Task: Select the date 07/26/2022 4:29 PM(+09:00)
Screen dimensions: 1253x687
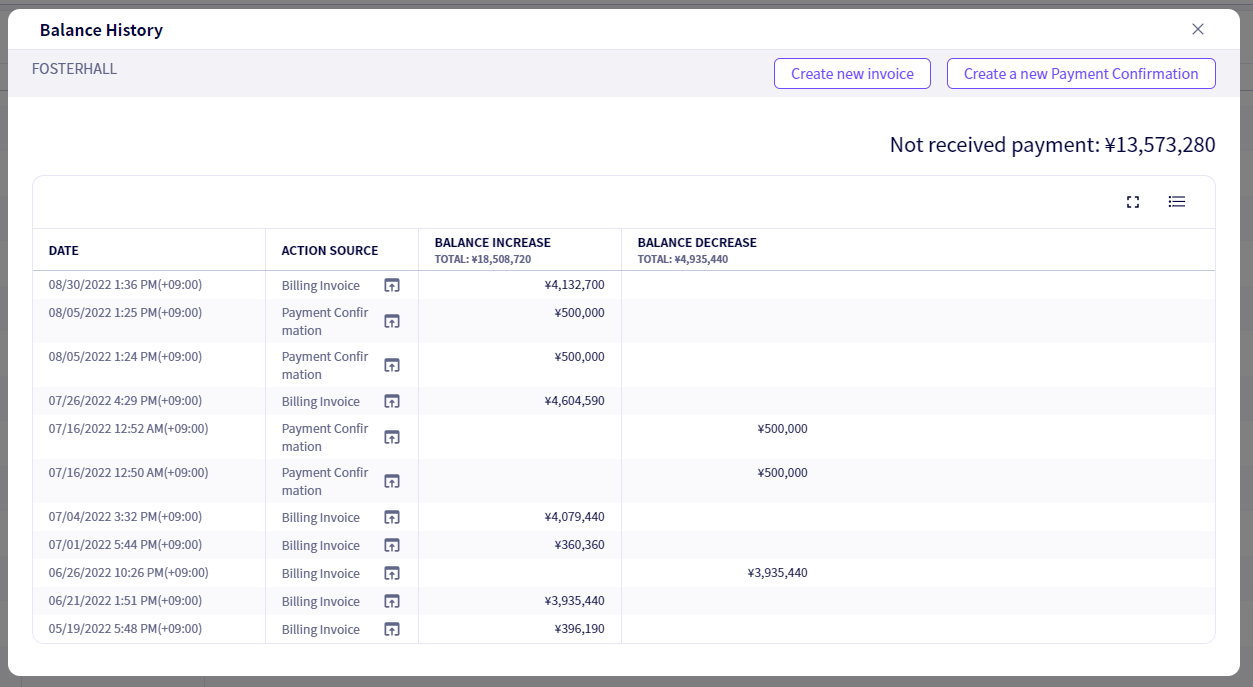Action: click(125, 401)
